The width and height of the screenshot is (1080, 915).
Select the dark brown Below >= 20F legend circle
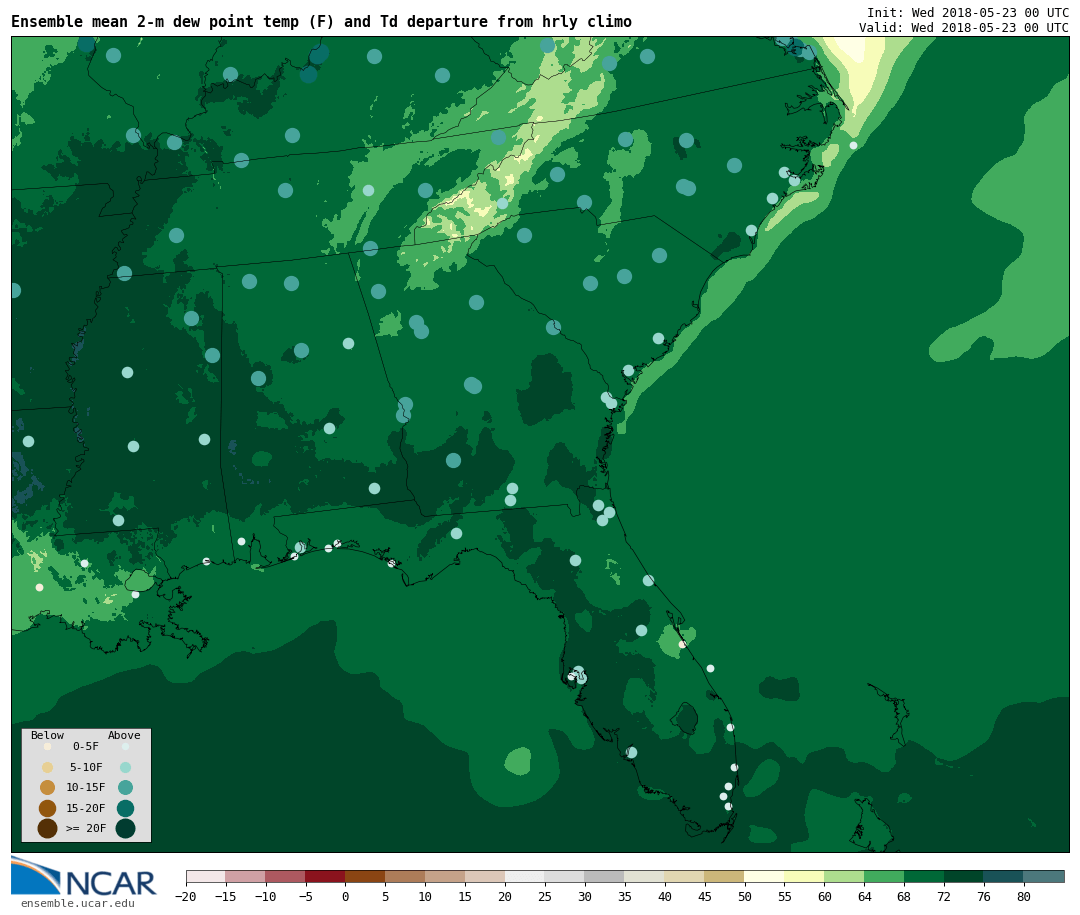(x=47, y=828)
